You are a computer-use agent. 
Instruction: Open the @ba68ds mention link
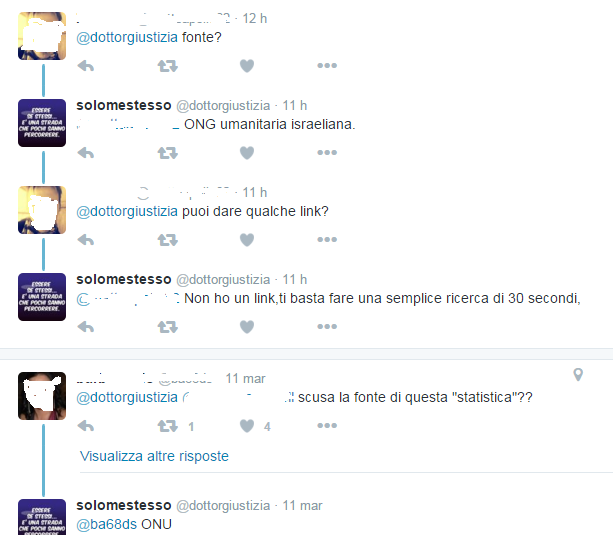coord(106,524)
